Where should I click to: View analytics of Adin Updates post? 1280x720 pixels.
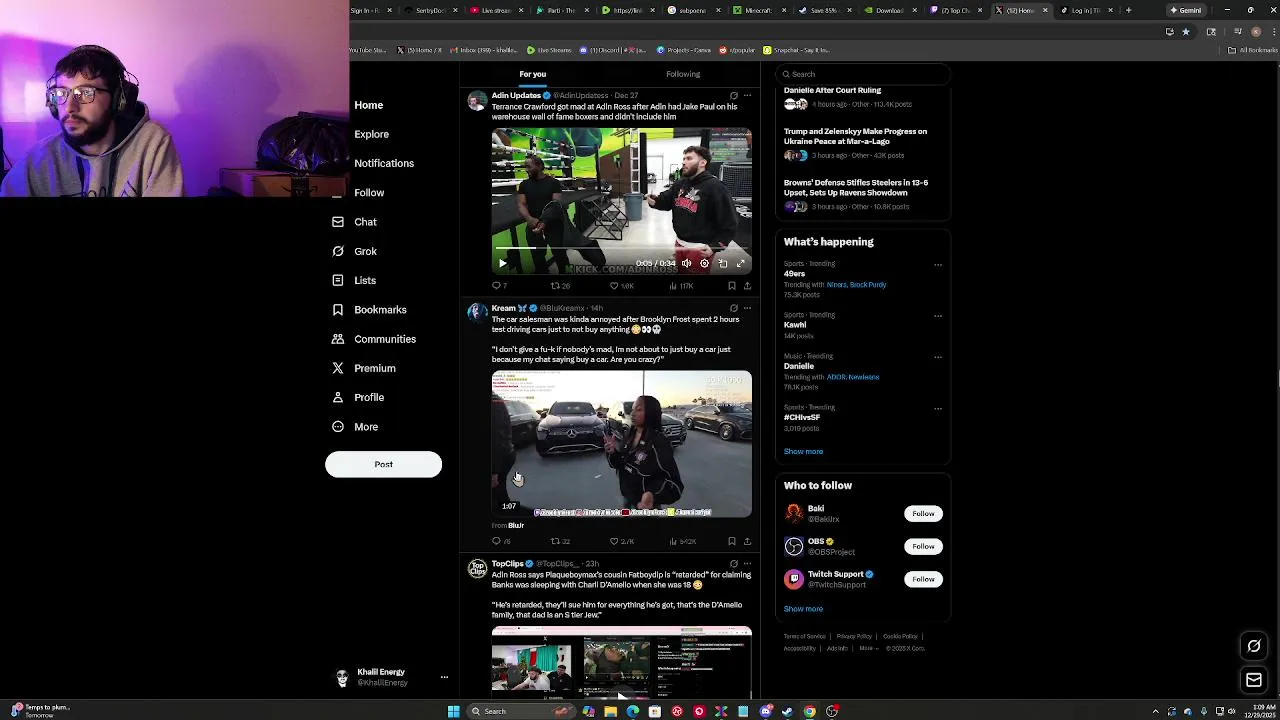click(681, 286)
